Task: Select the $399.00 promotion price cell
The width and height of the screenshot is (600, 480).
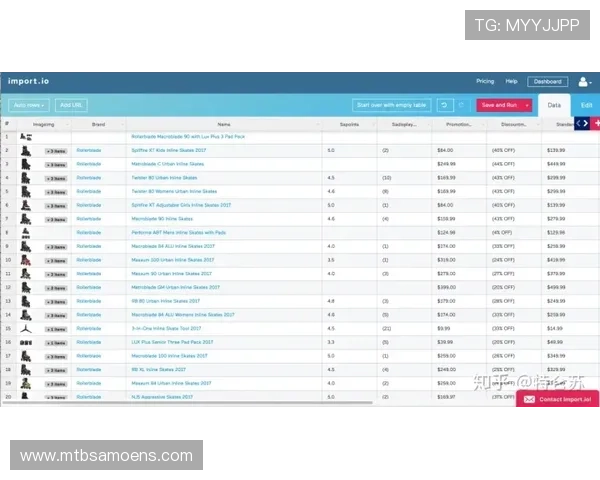Action: (x=459, y=287)
